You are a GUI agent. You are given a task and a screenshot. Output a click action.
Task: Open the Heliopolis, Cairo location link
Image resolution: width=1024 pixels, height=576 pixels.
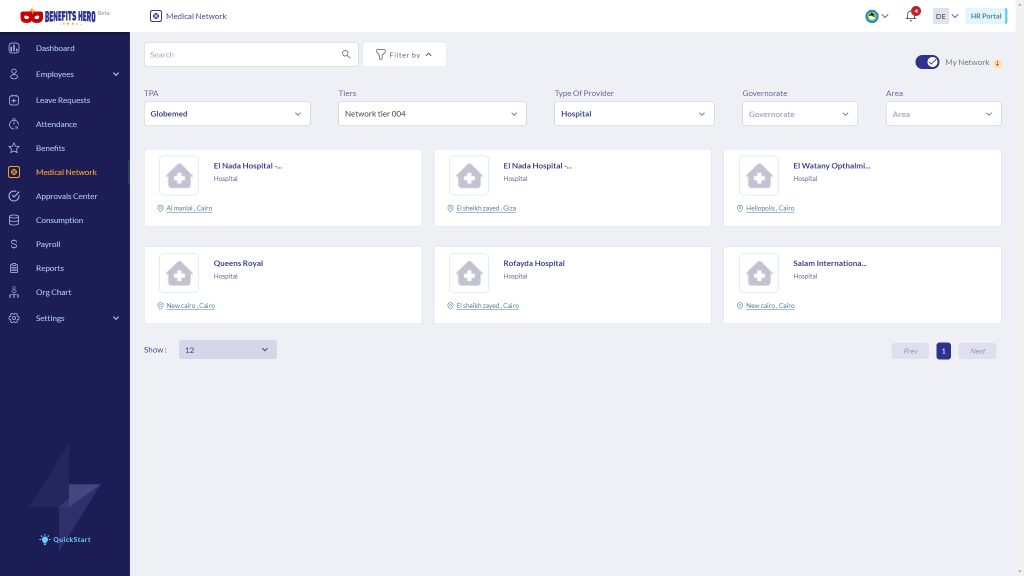[770, 208]
